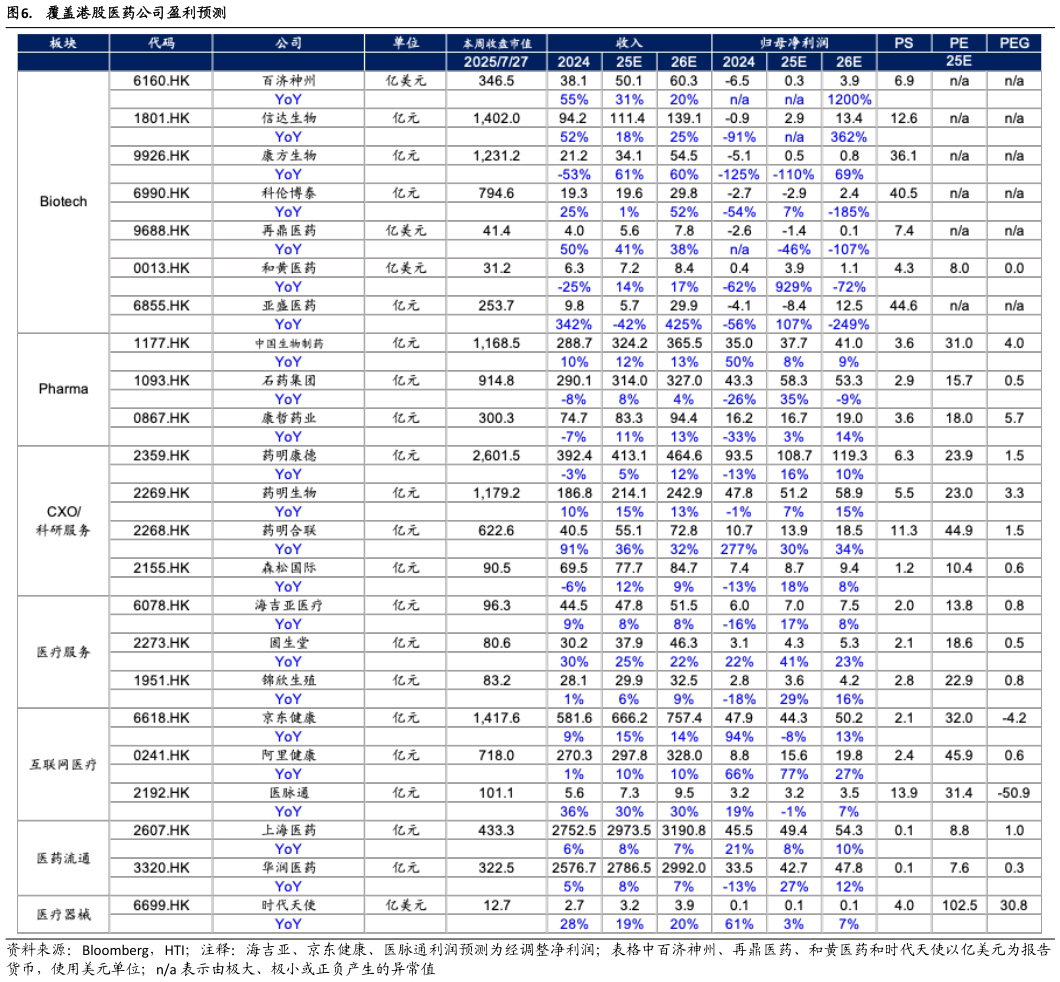Image resolution: width=1060 pixels, height=982 pixels.
Task: Select the figure title 覆盖港股医药公司盈利预测
Action: coord(136,13)
